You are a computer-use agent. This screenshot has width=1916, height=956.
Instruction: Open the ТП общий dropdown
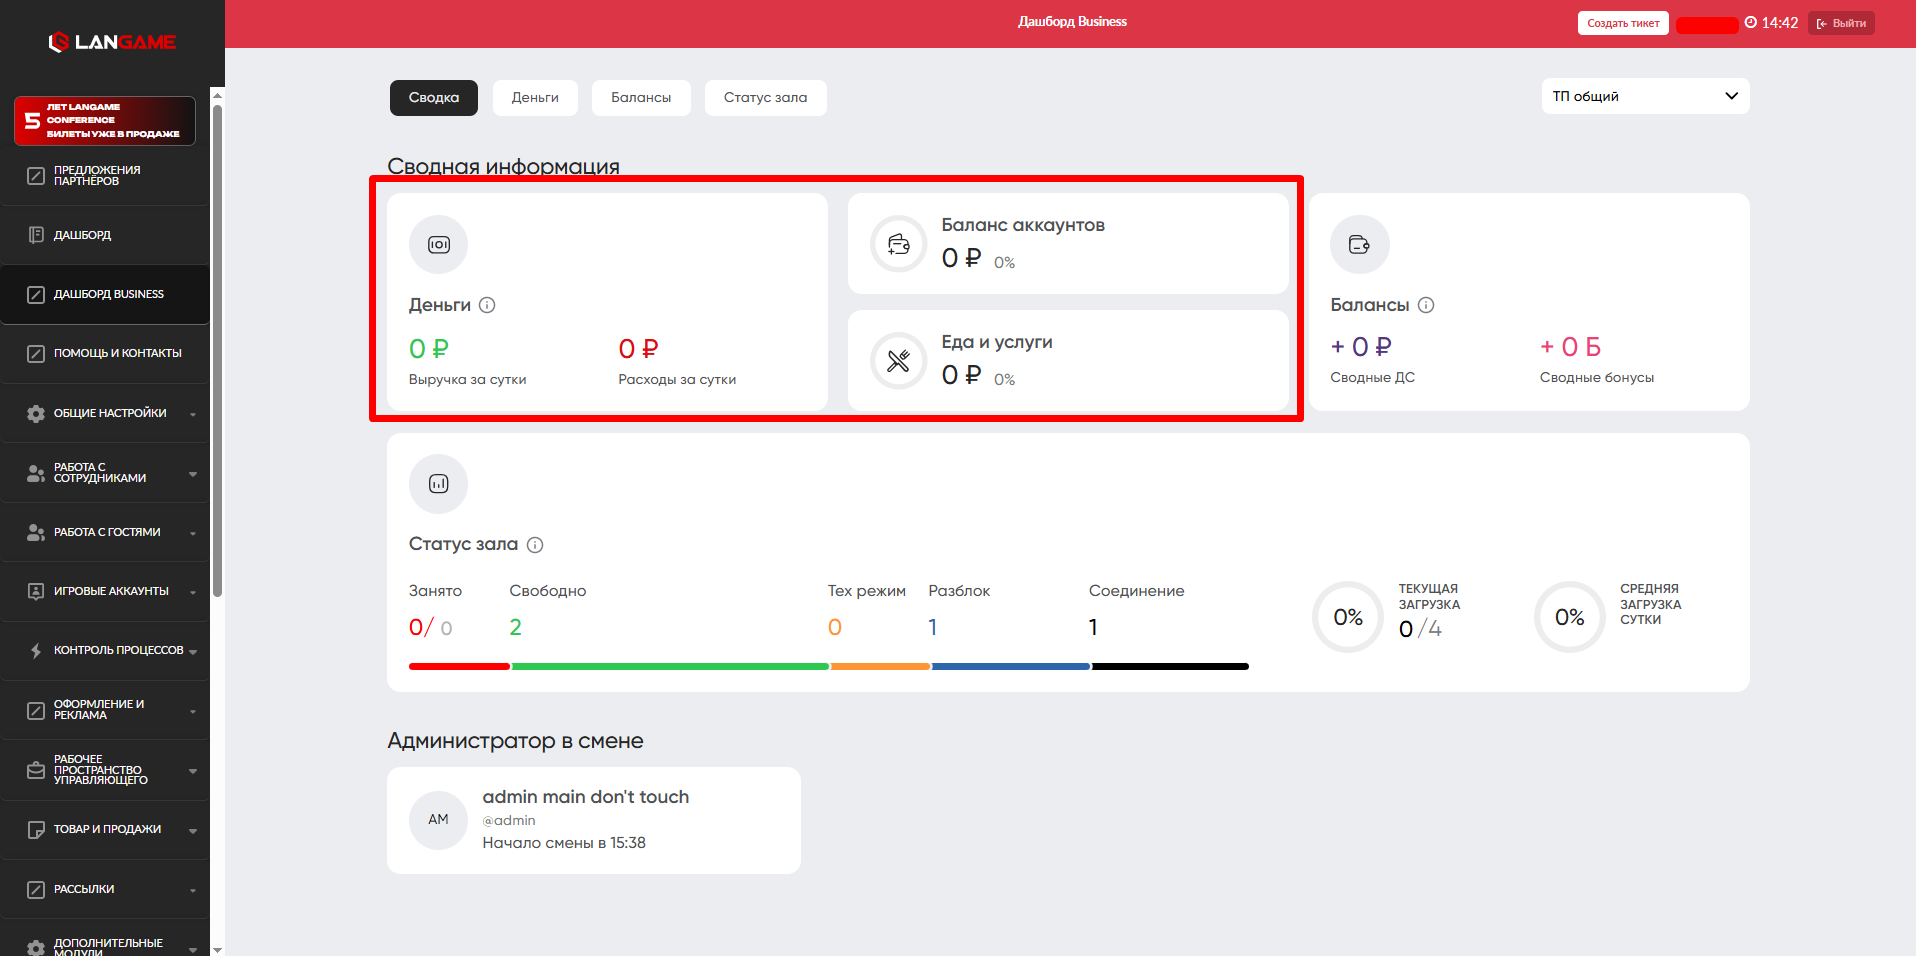point(1644,96)
